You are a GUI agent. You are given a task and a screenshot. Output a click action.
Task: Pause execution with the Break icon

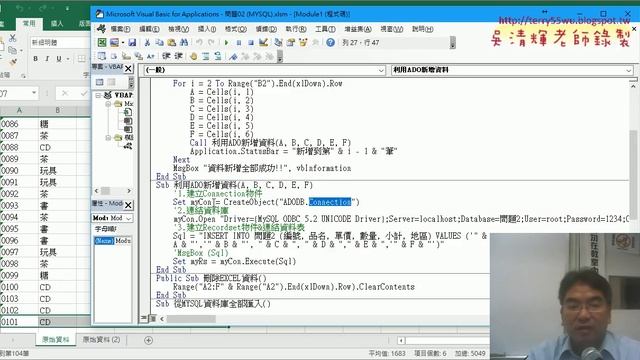click(x=239, y=42)
